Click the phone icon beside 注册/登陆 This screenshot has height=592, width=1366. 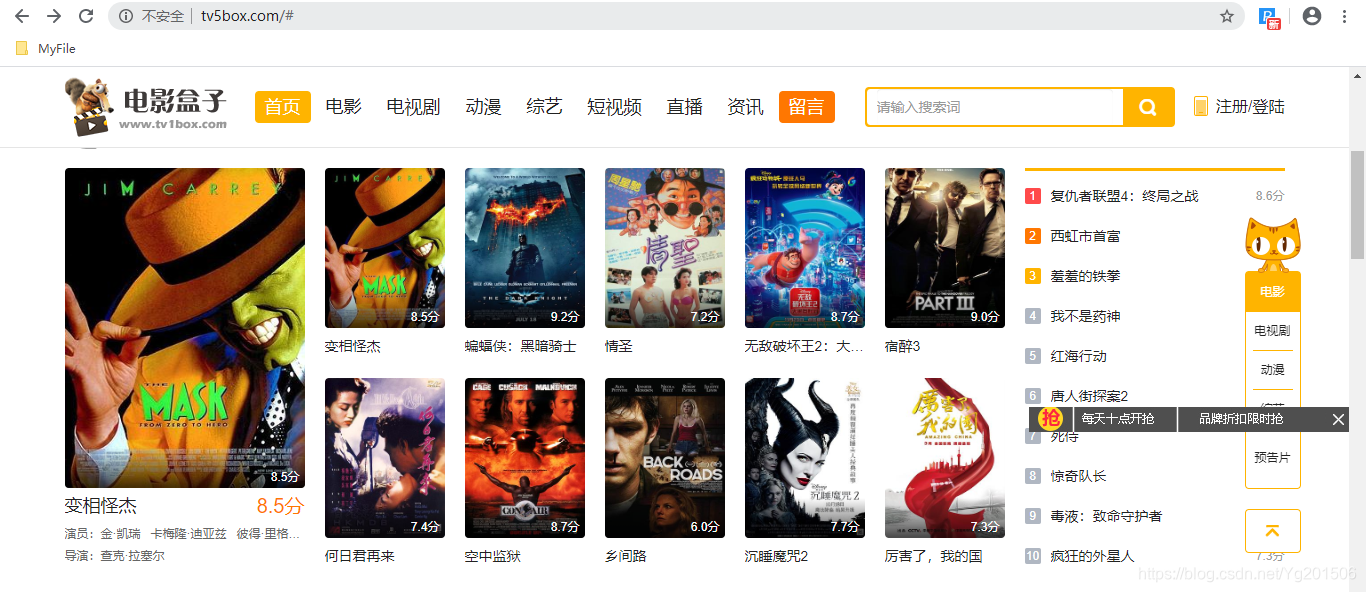click(1200, 106)
